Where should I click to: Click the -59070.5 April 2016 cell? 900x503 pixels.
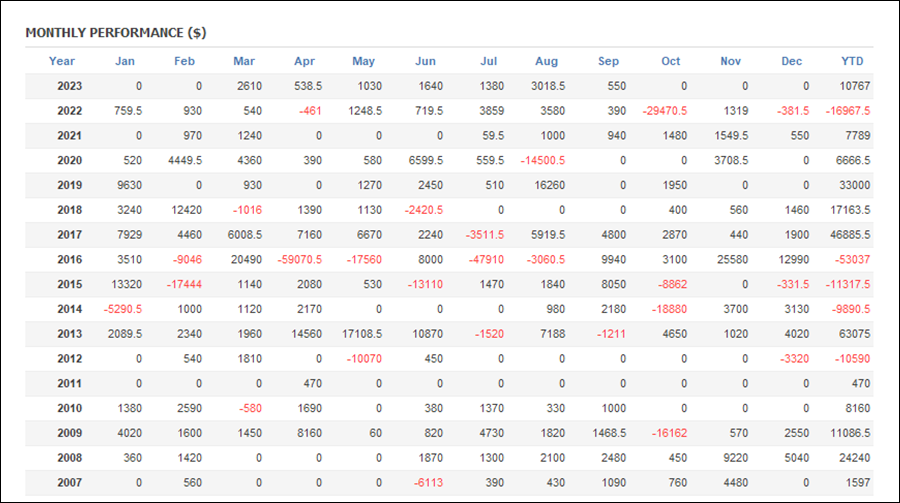(x=300, y=260)
